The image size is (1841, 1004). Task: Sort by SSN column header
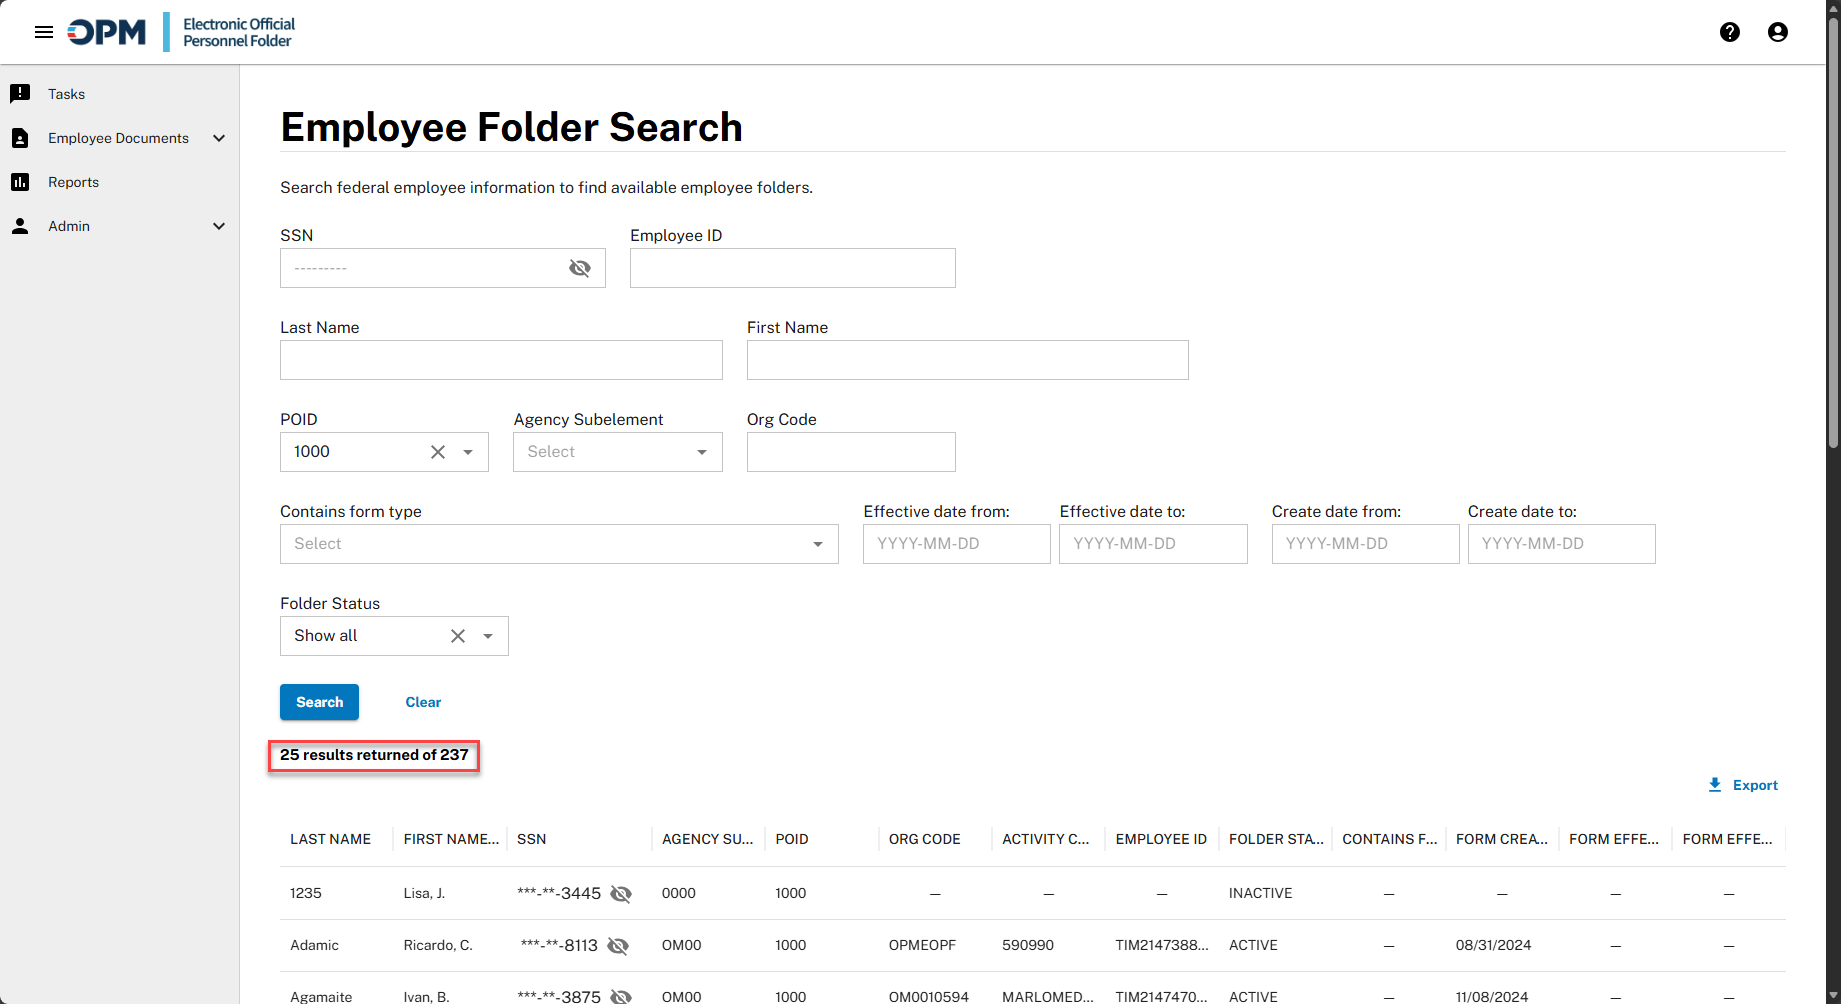point(531,839)
